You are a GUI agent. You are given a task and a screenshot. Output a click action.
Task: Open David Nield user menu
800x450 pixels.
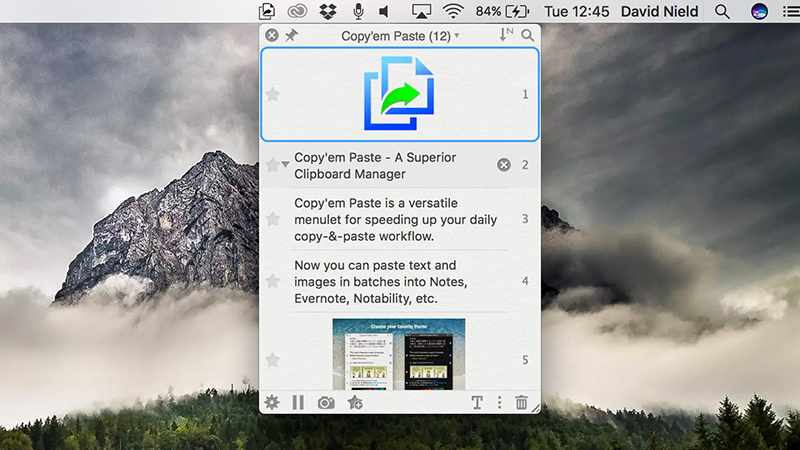pos(659,11)
